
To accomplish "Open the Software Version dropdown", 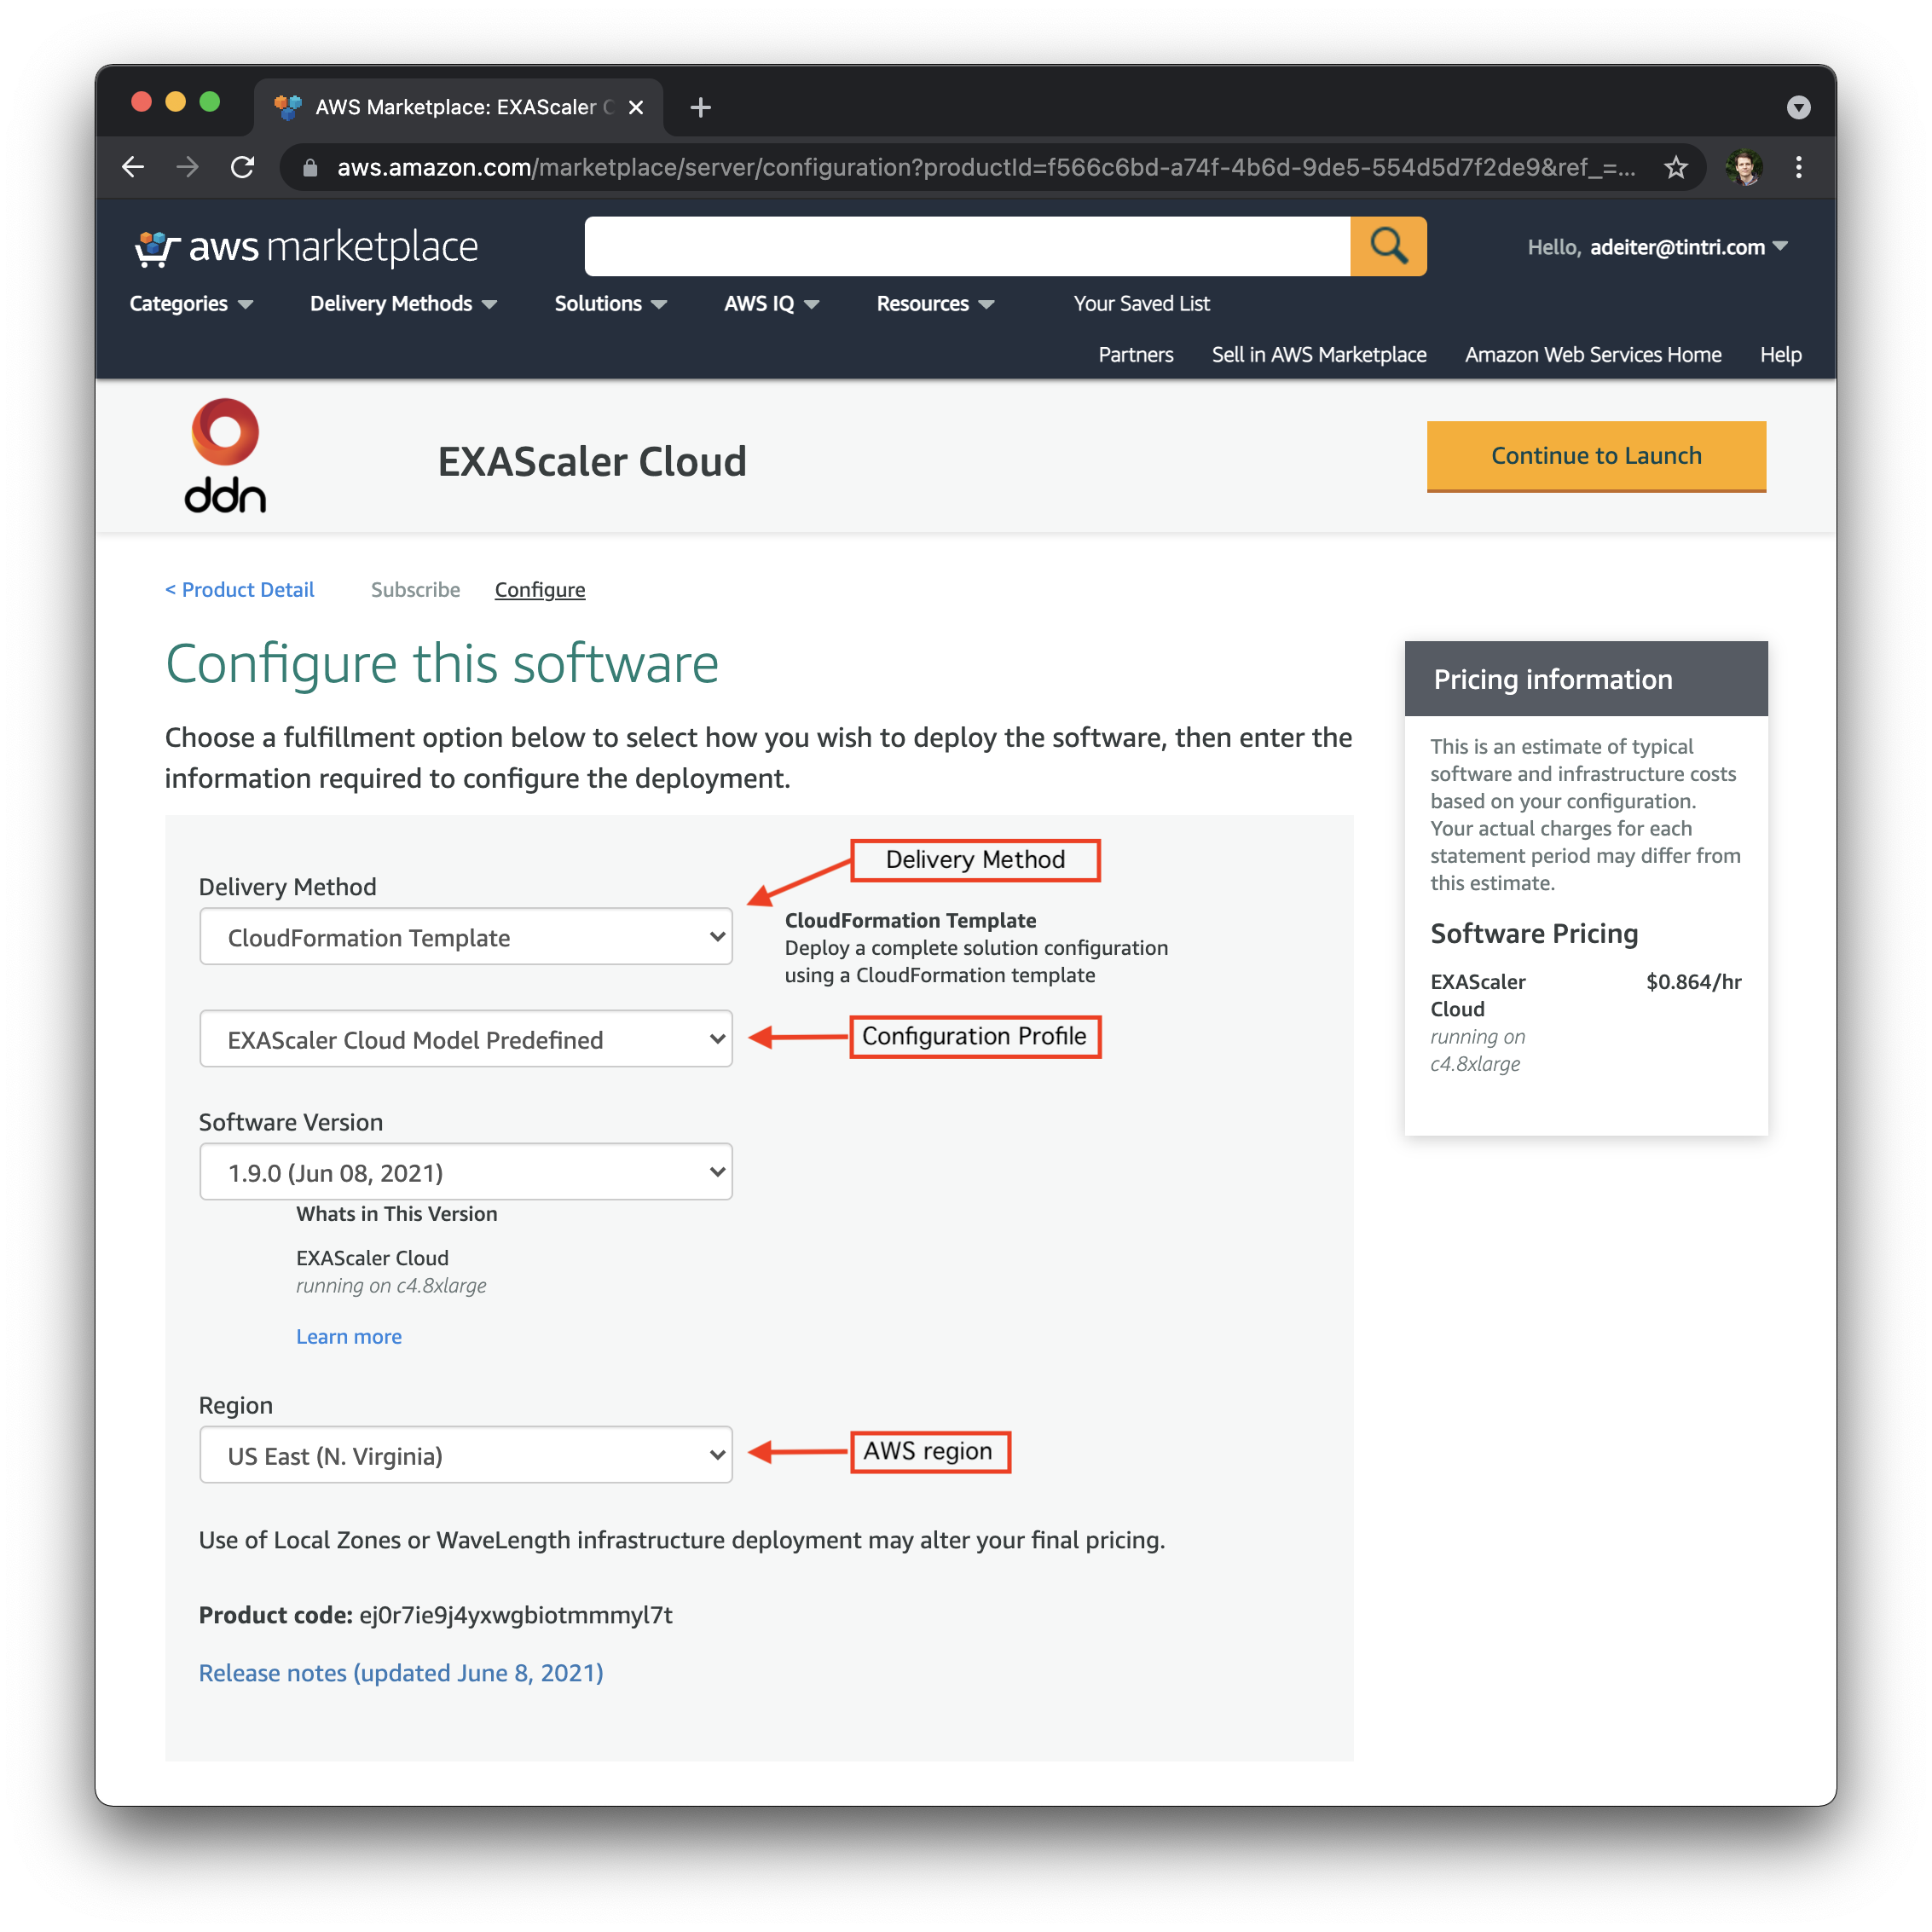I will (466, 1172).
